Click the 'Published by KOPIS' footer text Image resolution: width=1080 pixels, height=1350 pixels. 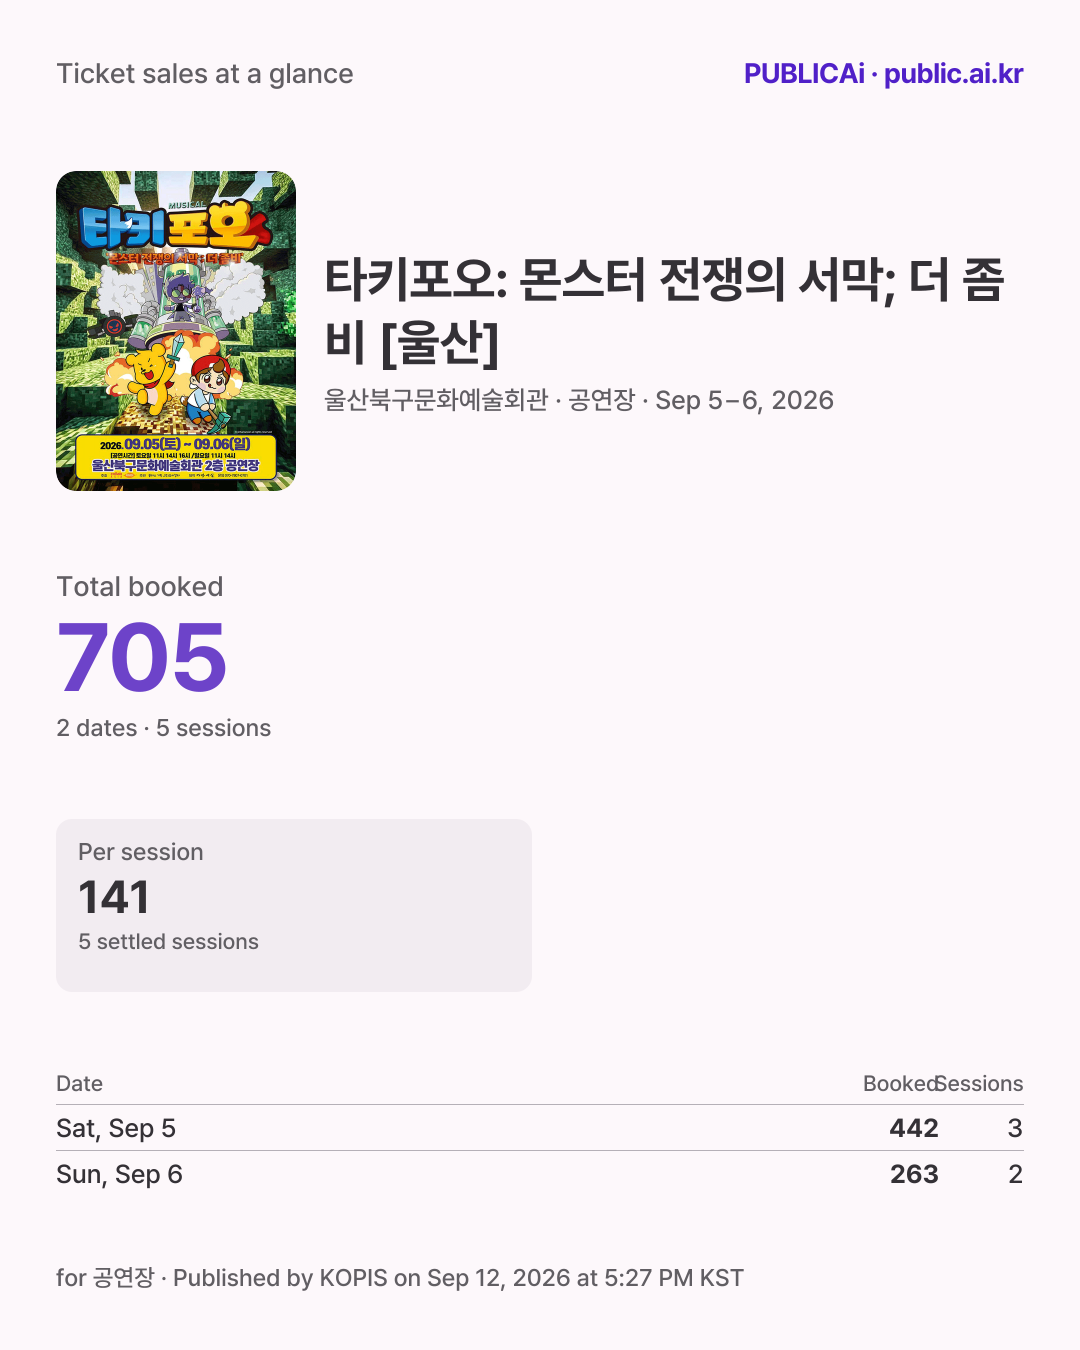280,1278
